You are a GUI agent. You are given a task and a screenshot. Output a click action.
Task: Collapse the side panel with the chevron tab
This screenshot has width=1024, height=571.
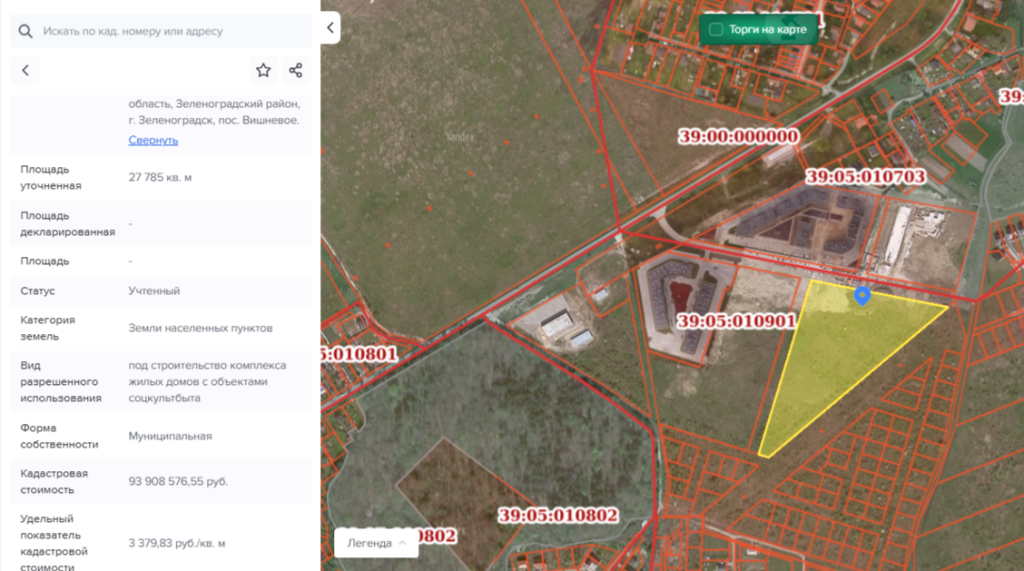(330, 28)
